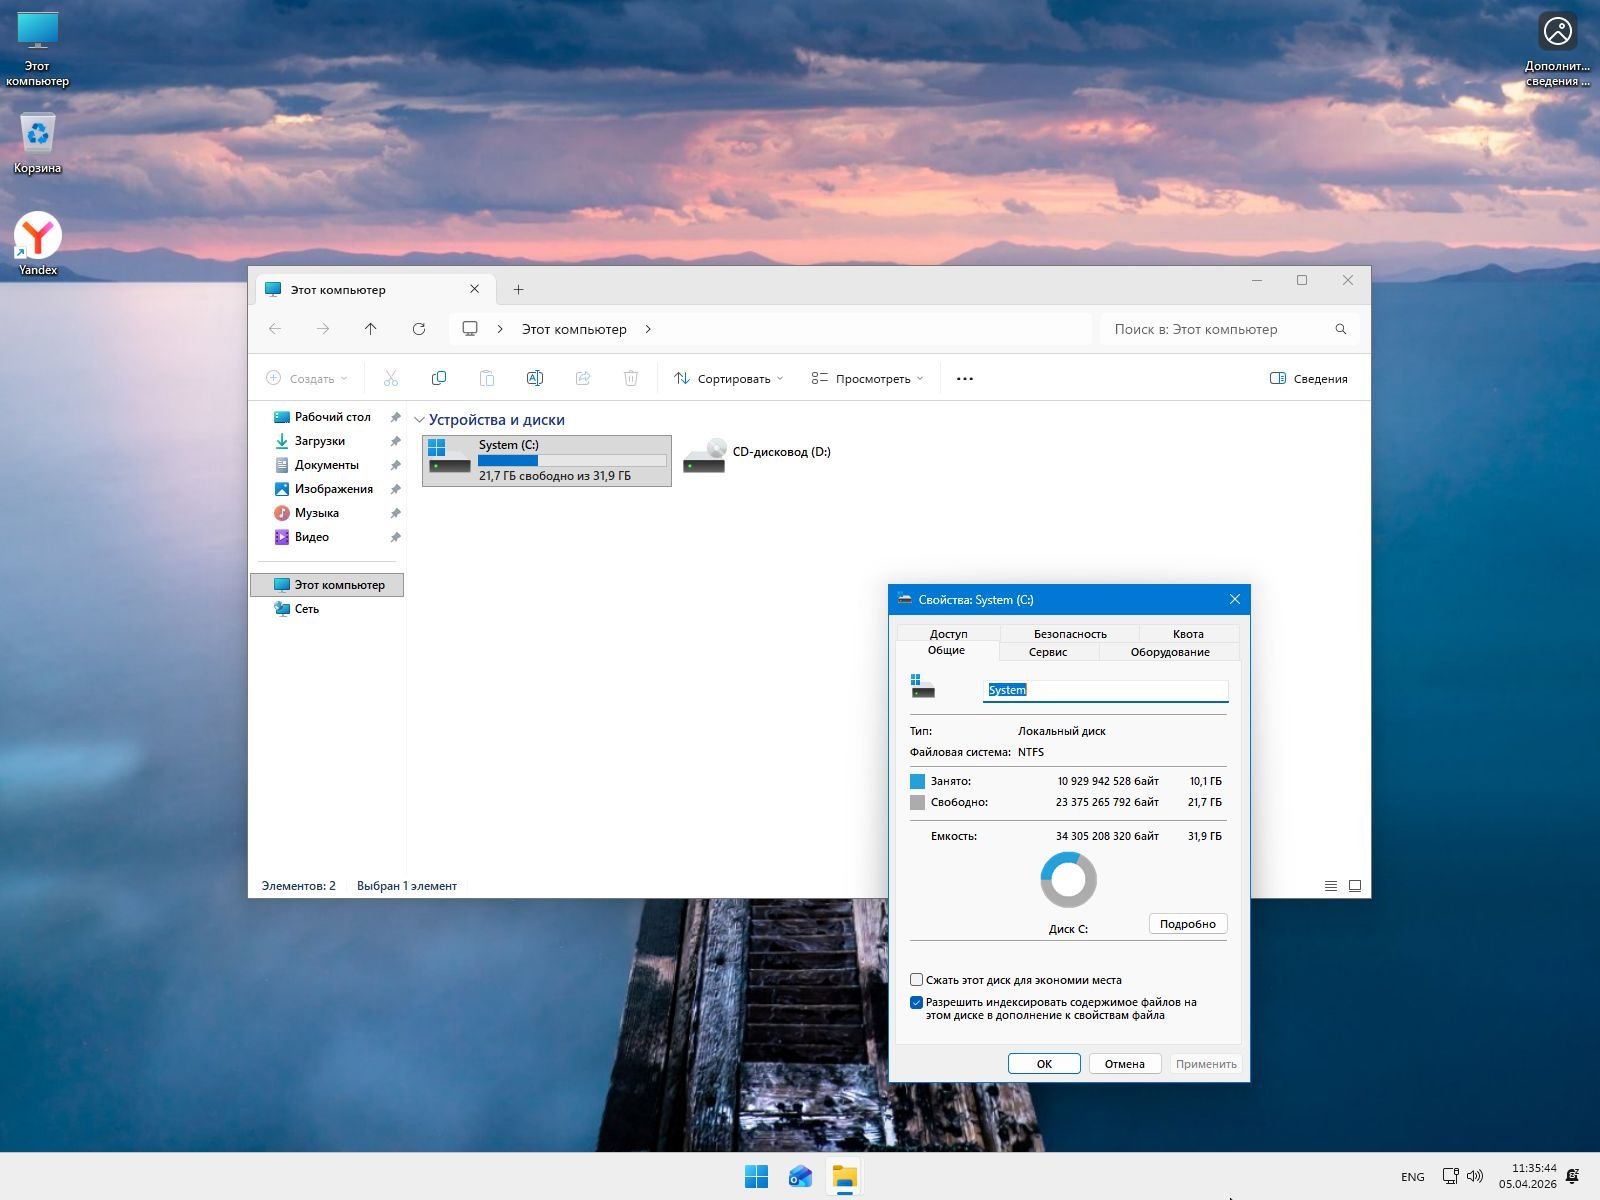The image size is (1600, 1200).
Task: Click the System drive label text field
Action: (x=1105, y=690)
